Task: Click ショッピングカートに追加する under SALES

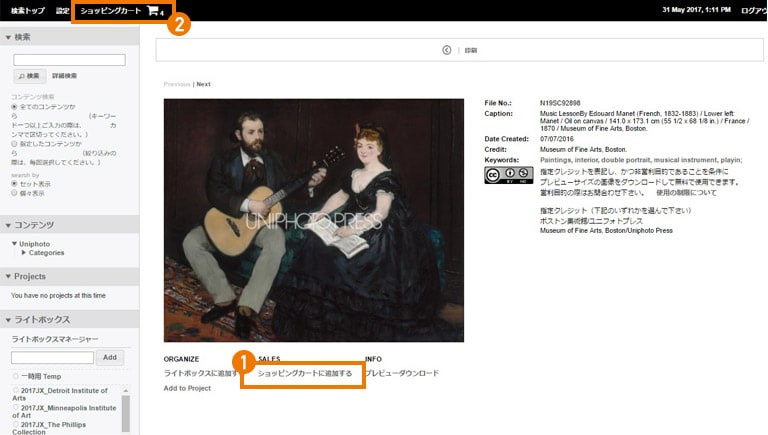Action: tap(305, 373)
